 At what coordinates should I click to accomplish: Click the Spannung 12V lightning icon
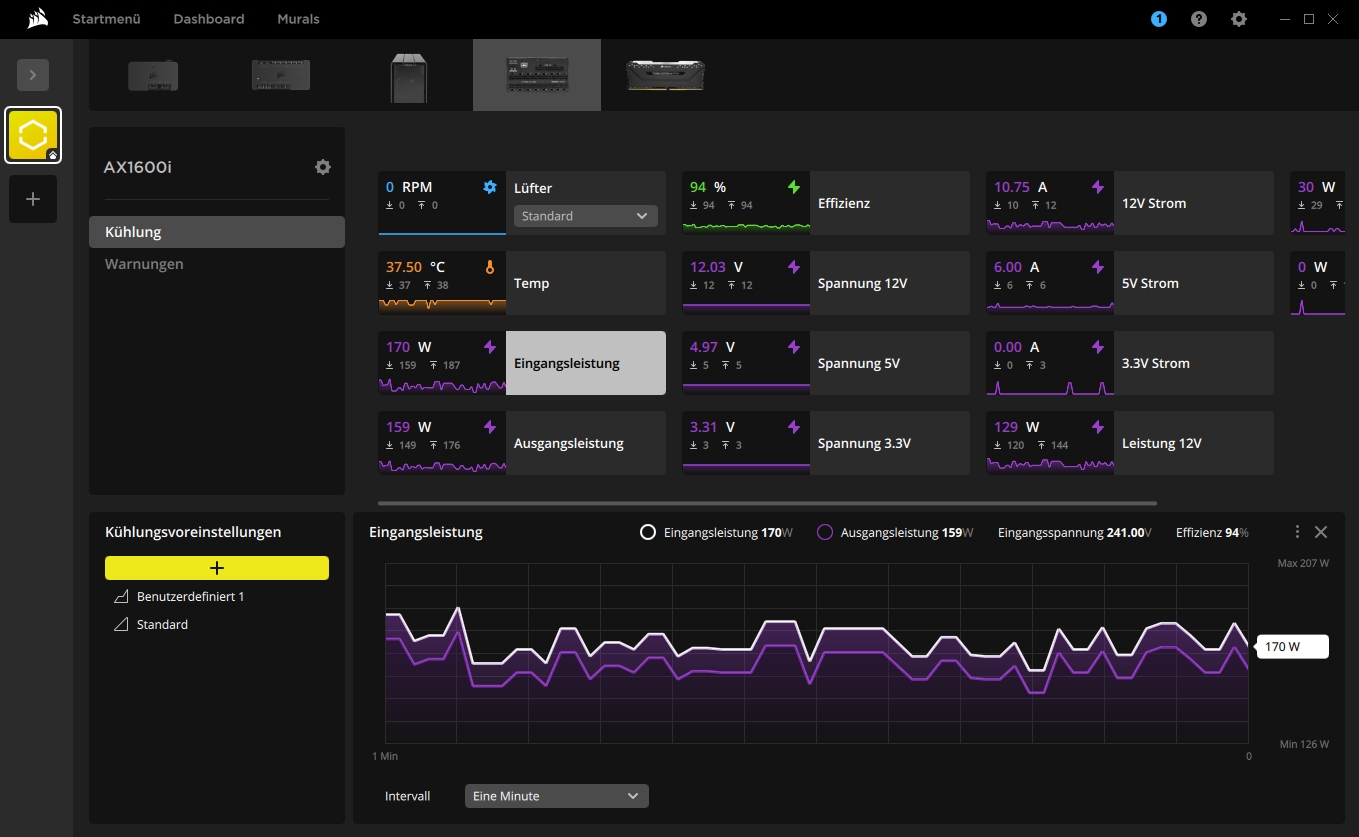pos(794,267)
